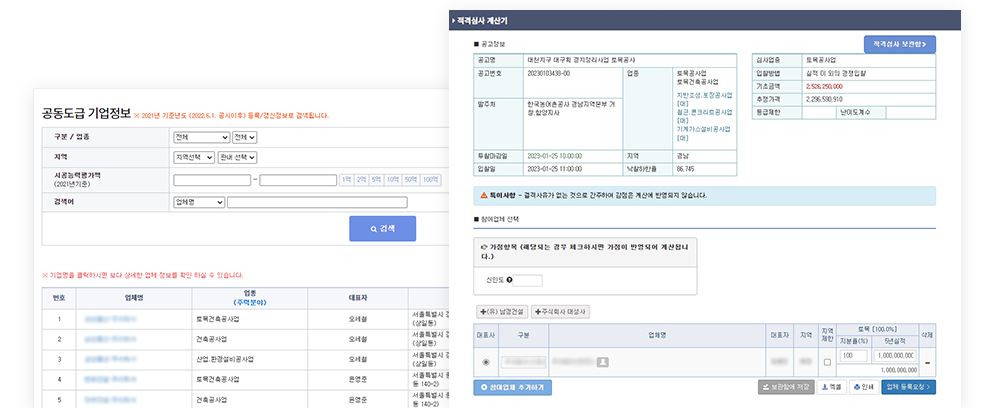Select the 대표사 radio button

[x=486, y=362]
